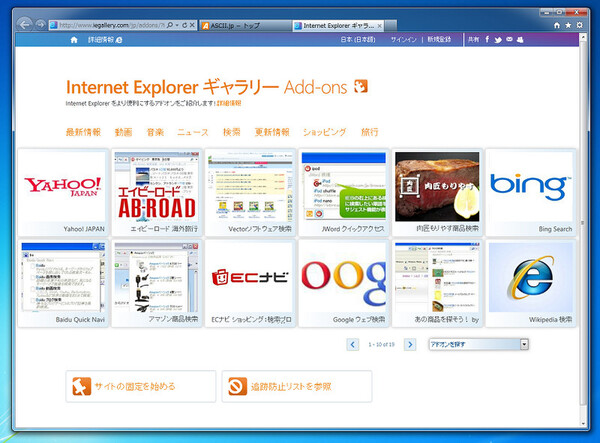Image resolution: width=600 pixels, height=443 pixels.
Task: Refresh the page with the reload icon
Action: coord(184,25)
